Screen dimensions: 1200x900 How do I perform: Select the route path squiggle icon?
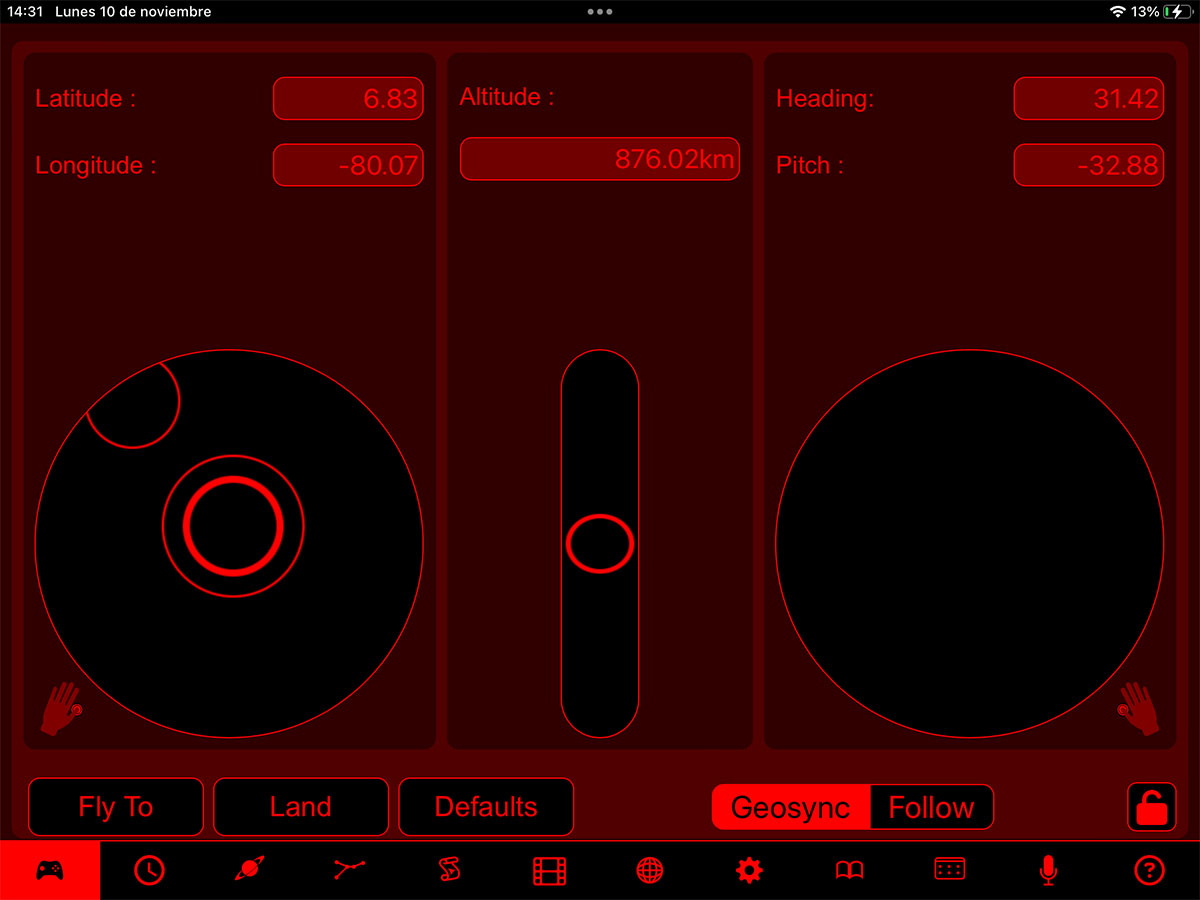[x=449, y=870]
